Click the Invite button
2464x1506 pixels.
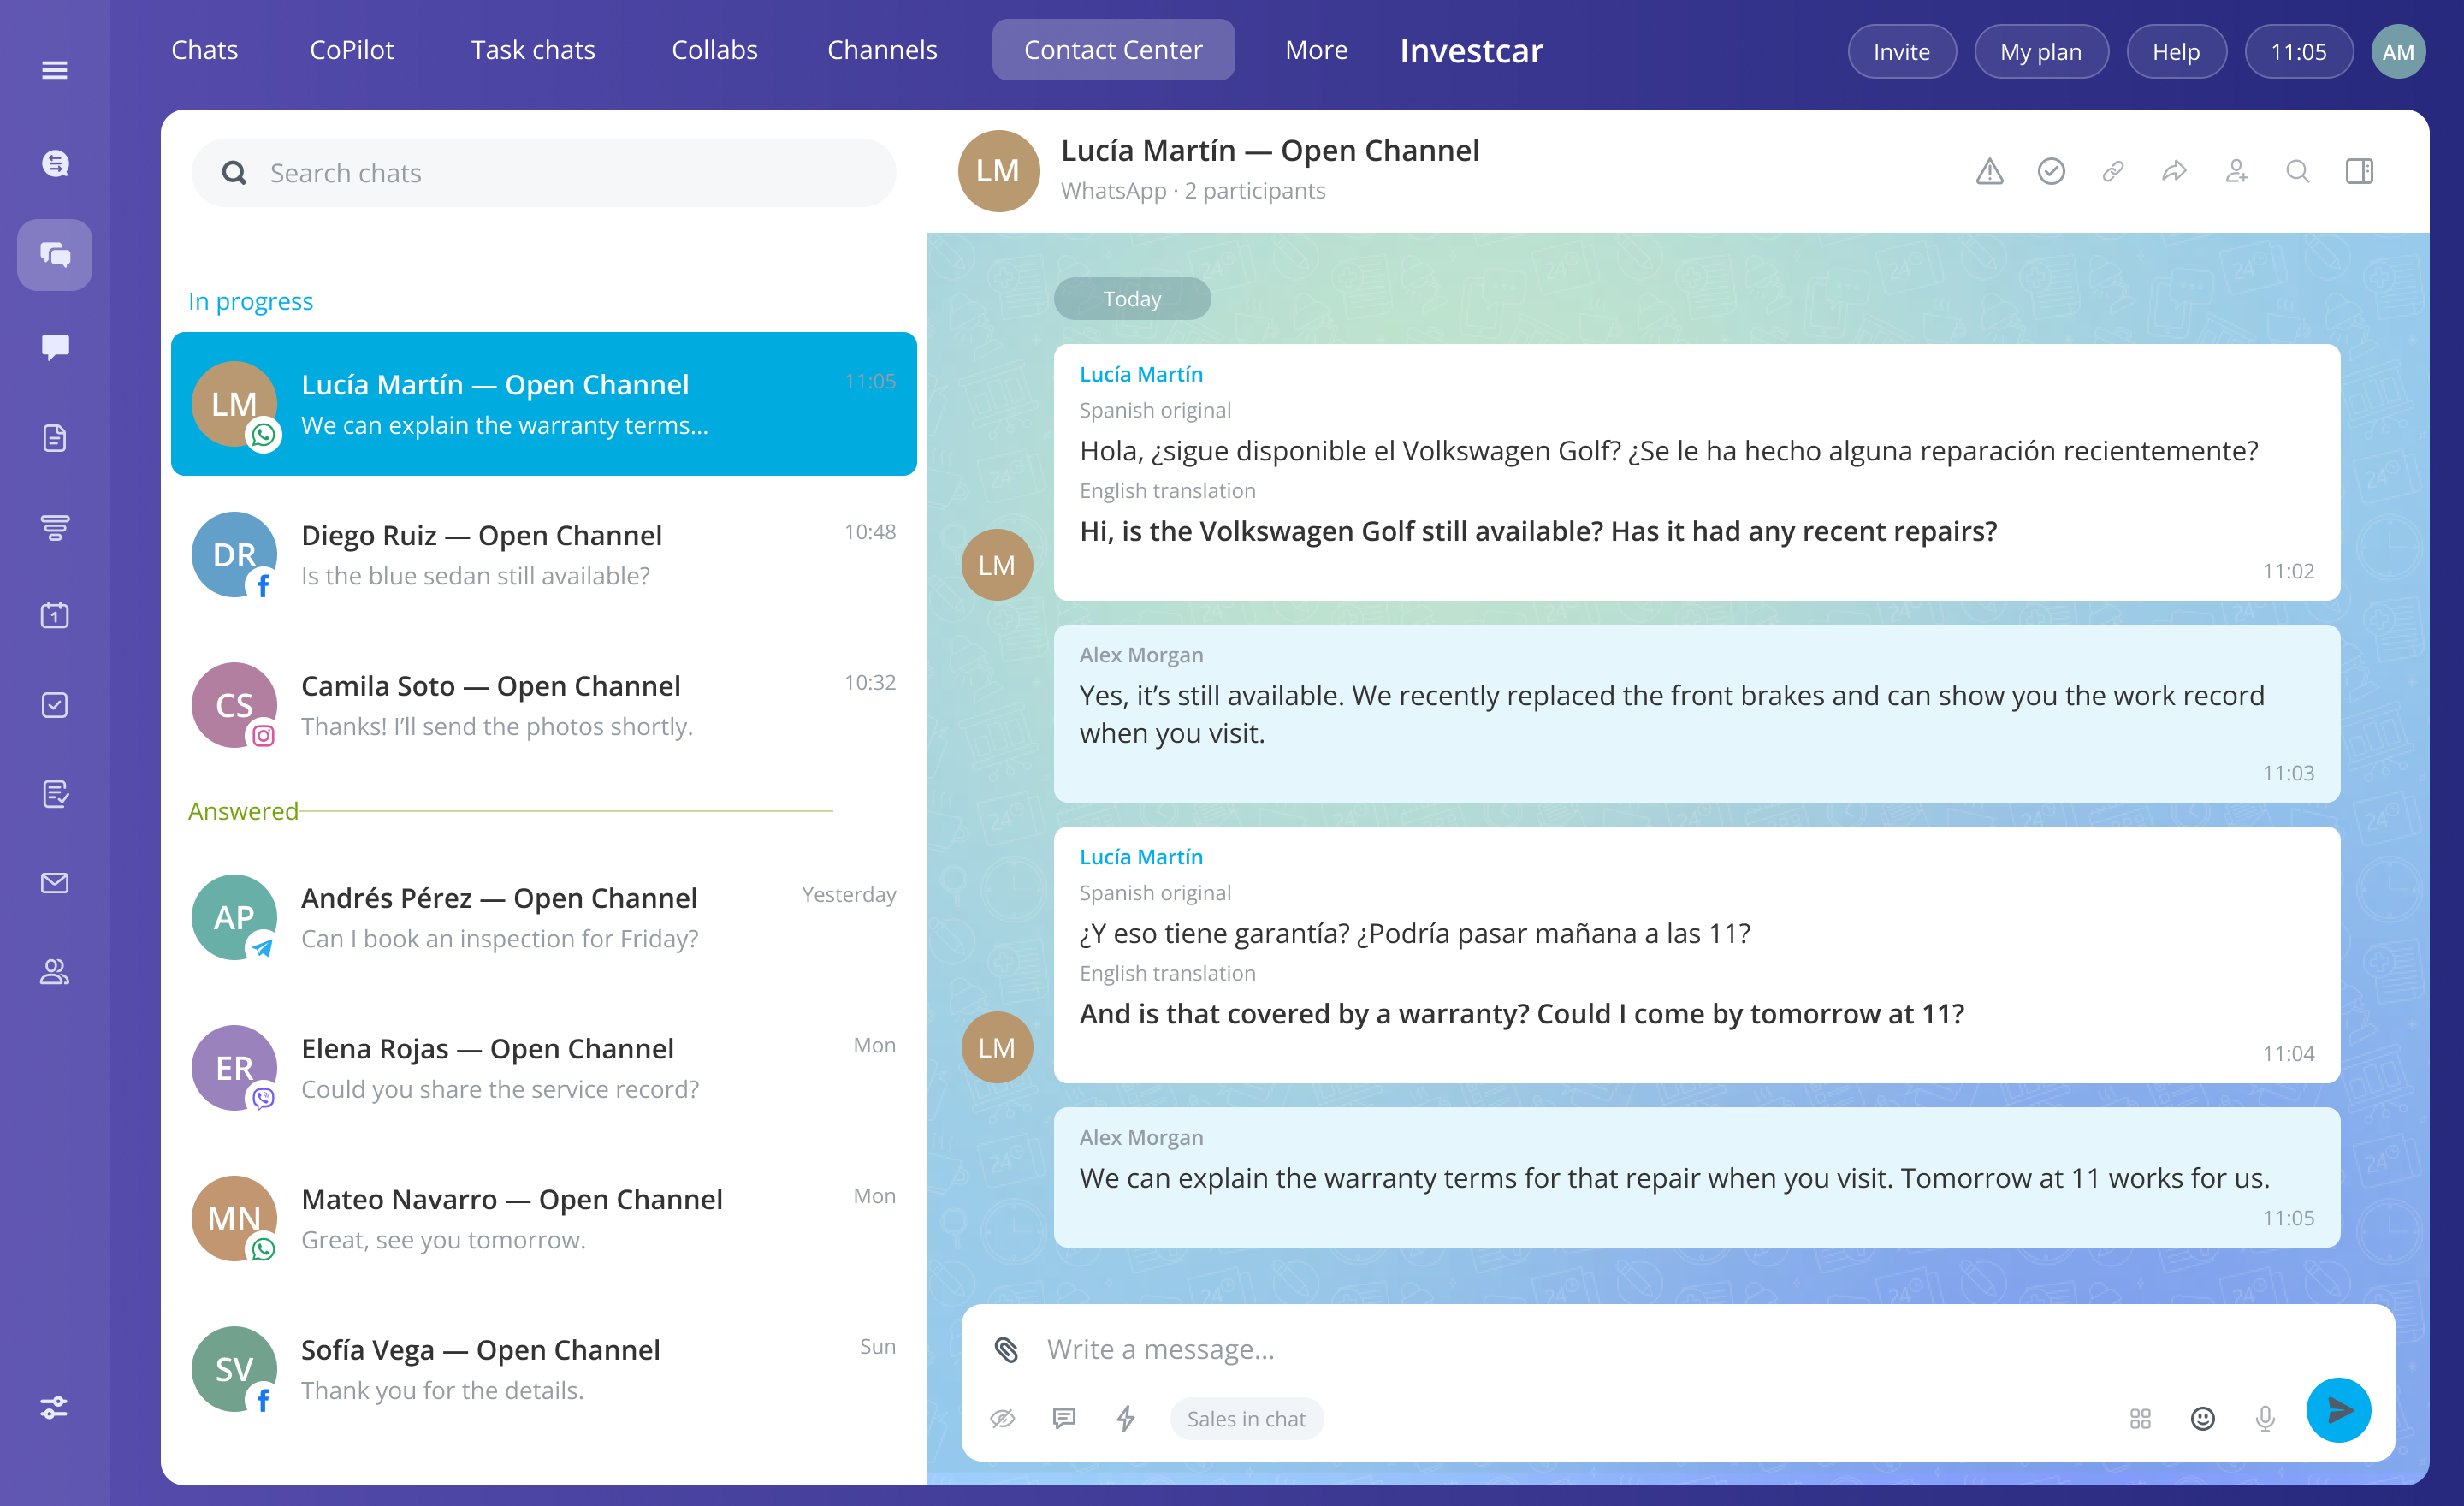coord(1901,51)
